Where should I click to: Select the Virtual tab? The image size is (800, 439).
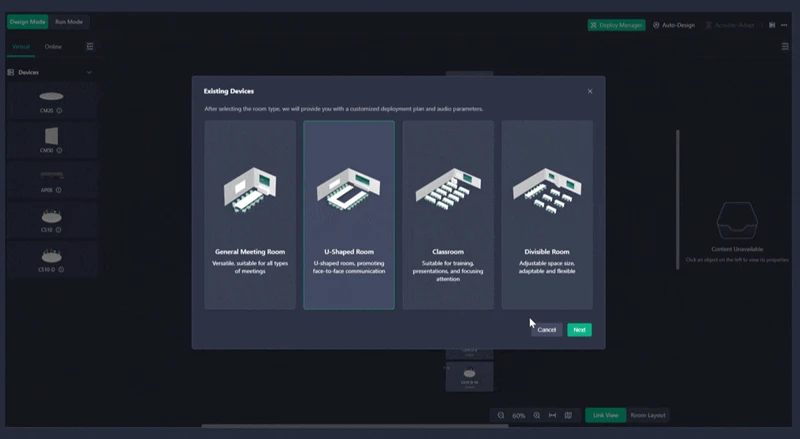20,46
